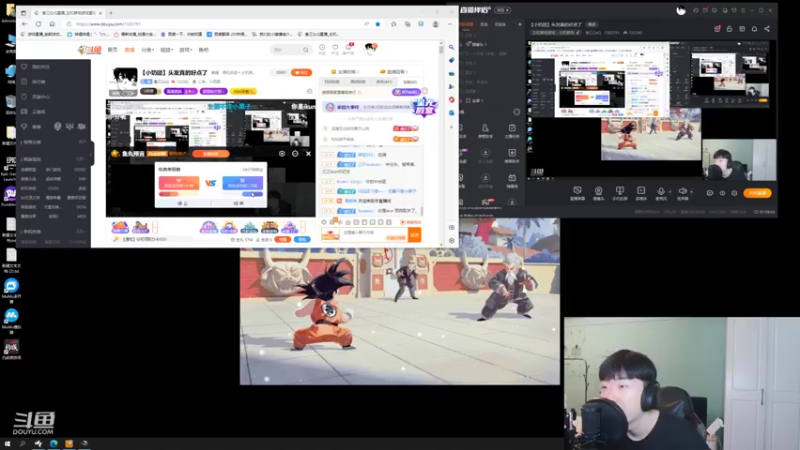Click the blue progress bar in the prediction dialog
Image resolution: width=800 pixels, height=450 pixels.
[x=243, y=194]
